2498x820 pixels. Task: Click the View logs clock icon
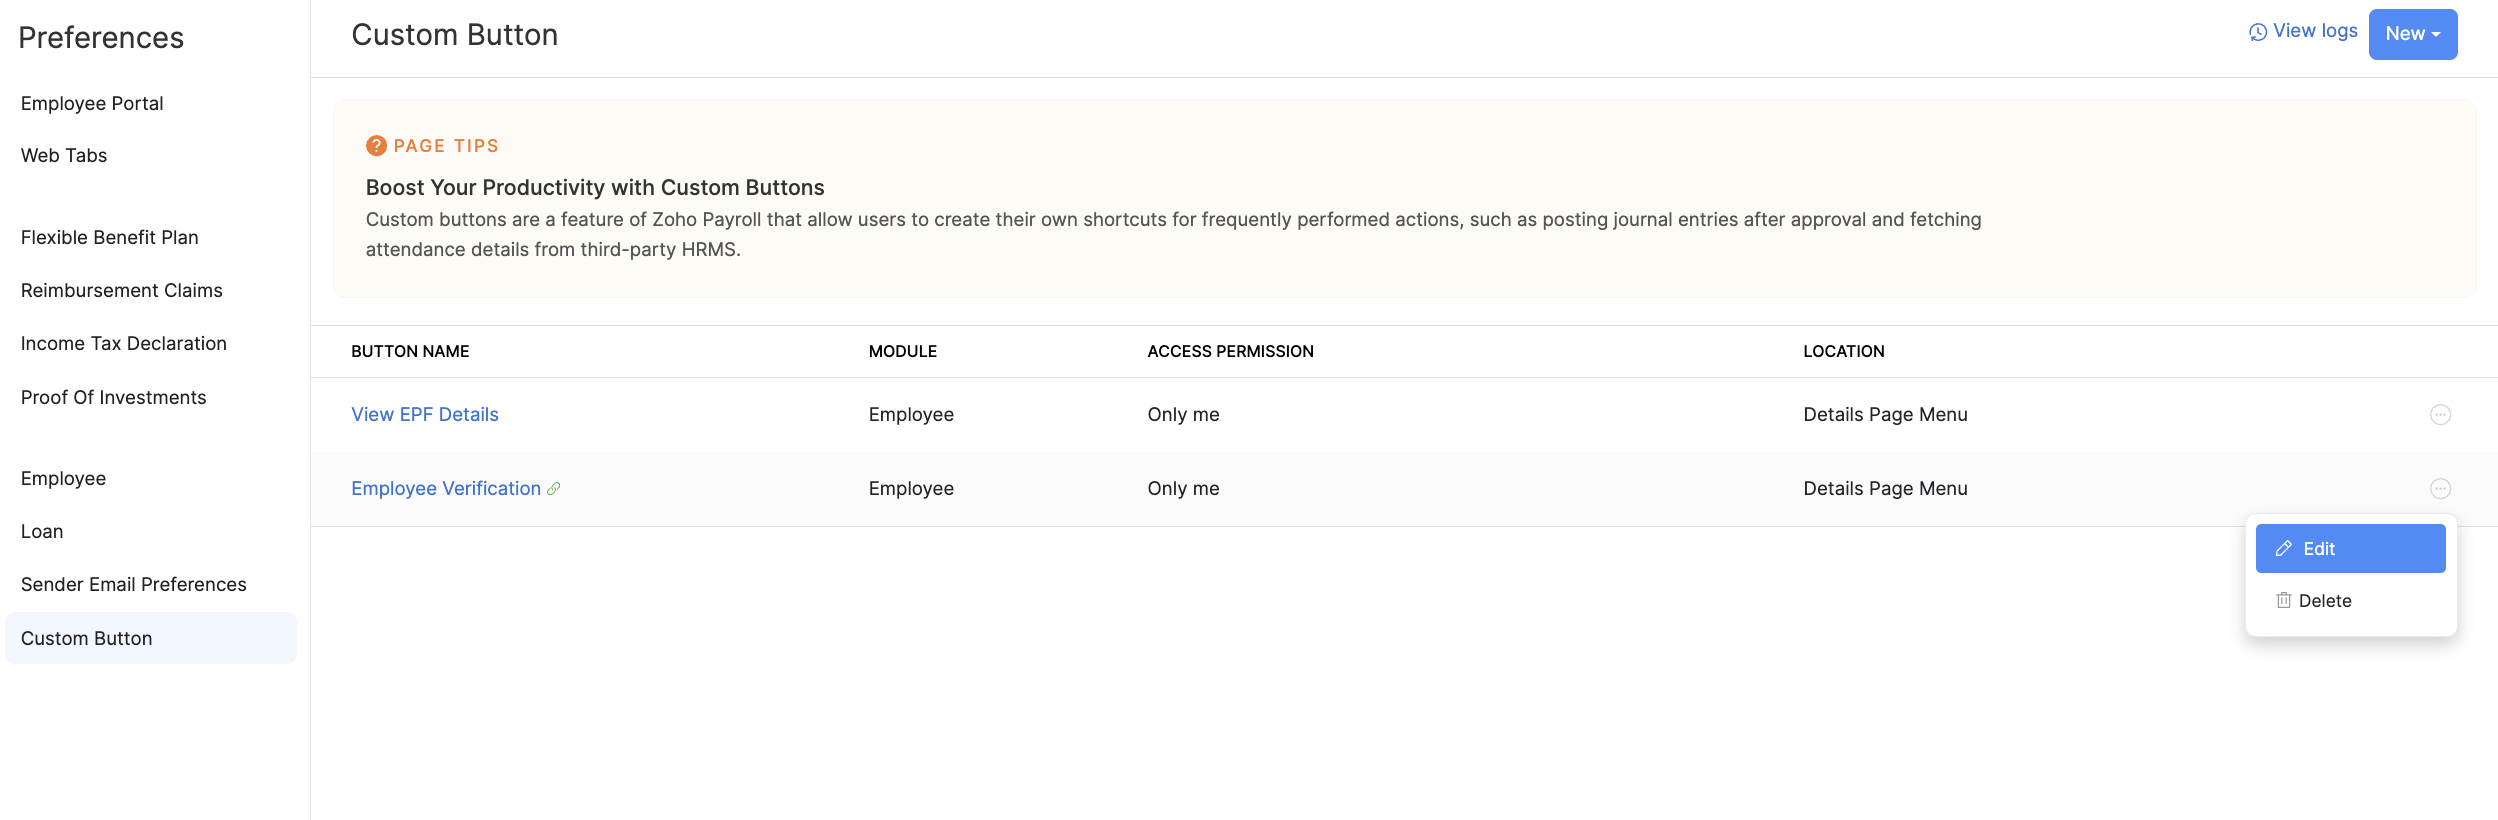[x=2258, y=32]
